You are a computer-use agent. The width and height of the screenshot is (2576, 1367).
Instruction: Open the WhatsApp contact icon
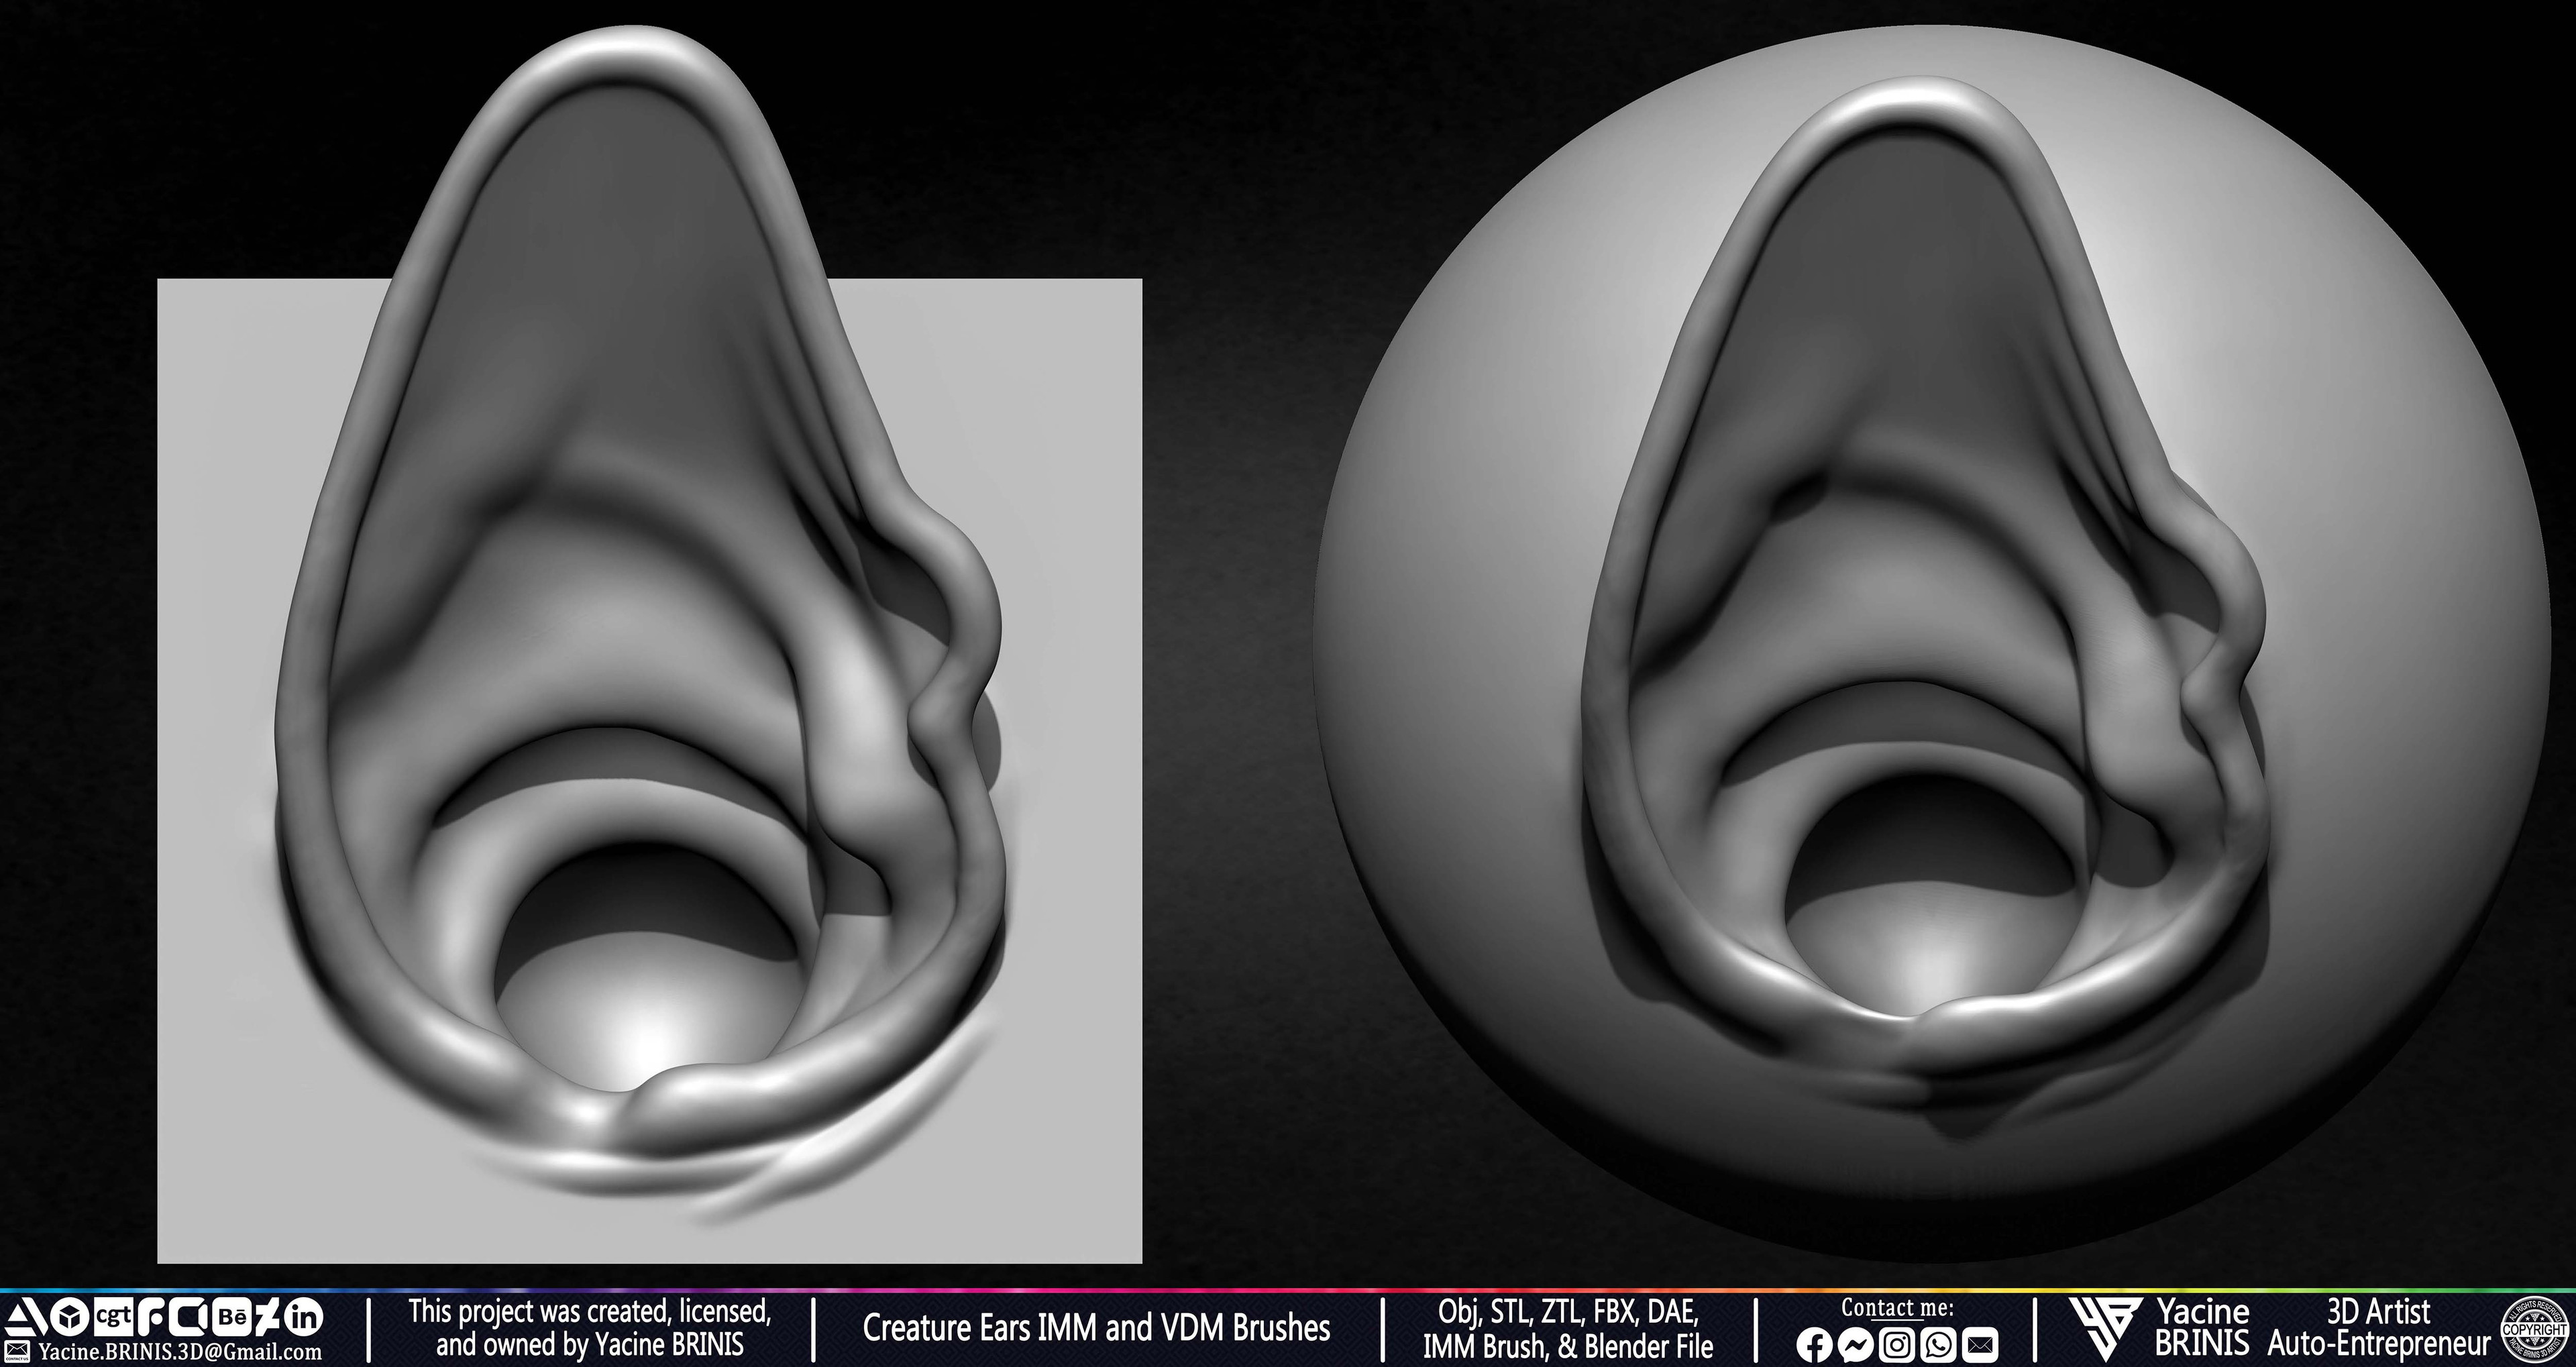pos(1939,1345)
